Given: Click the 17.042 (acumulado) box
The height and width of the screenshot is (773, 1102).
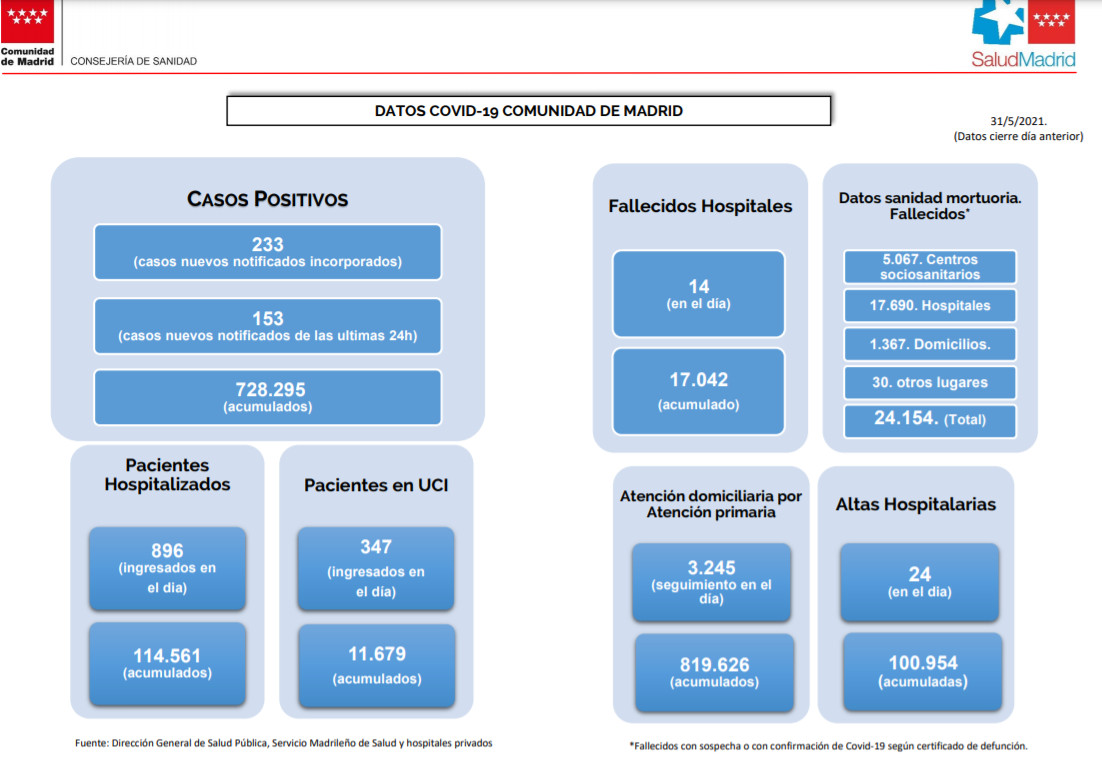Looking at the screenshot, I should pos(699,391).
